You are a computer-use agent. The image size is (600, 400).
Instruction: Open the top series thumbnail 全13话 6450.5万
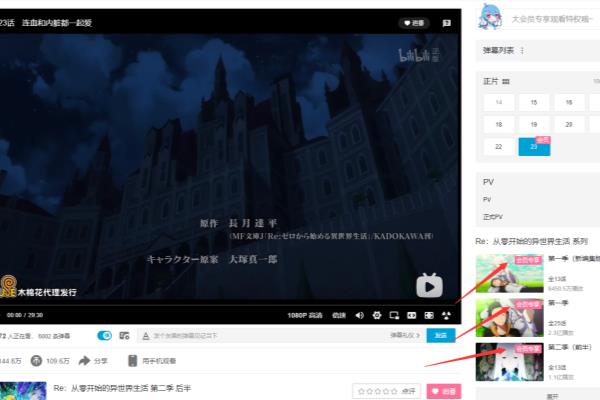click(509, 273)
